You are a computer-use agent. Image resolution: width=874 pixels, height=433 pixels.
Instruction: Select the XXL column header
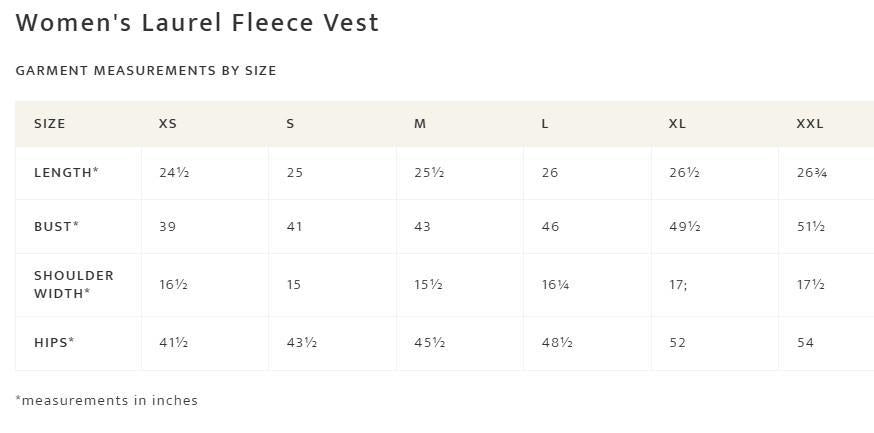click(809, 124)
